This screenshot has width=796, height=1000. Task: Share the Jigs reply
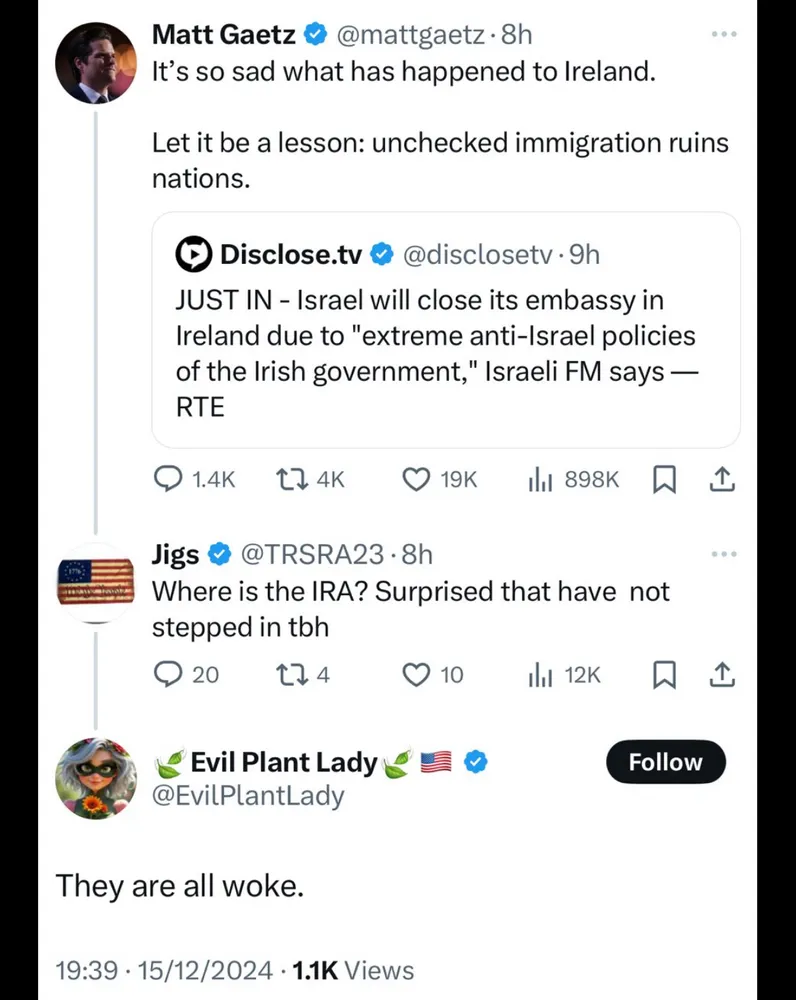[x=722, y=675]
